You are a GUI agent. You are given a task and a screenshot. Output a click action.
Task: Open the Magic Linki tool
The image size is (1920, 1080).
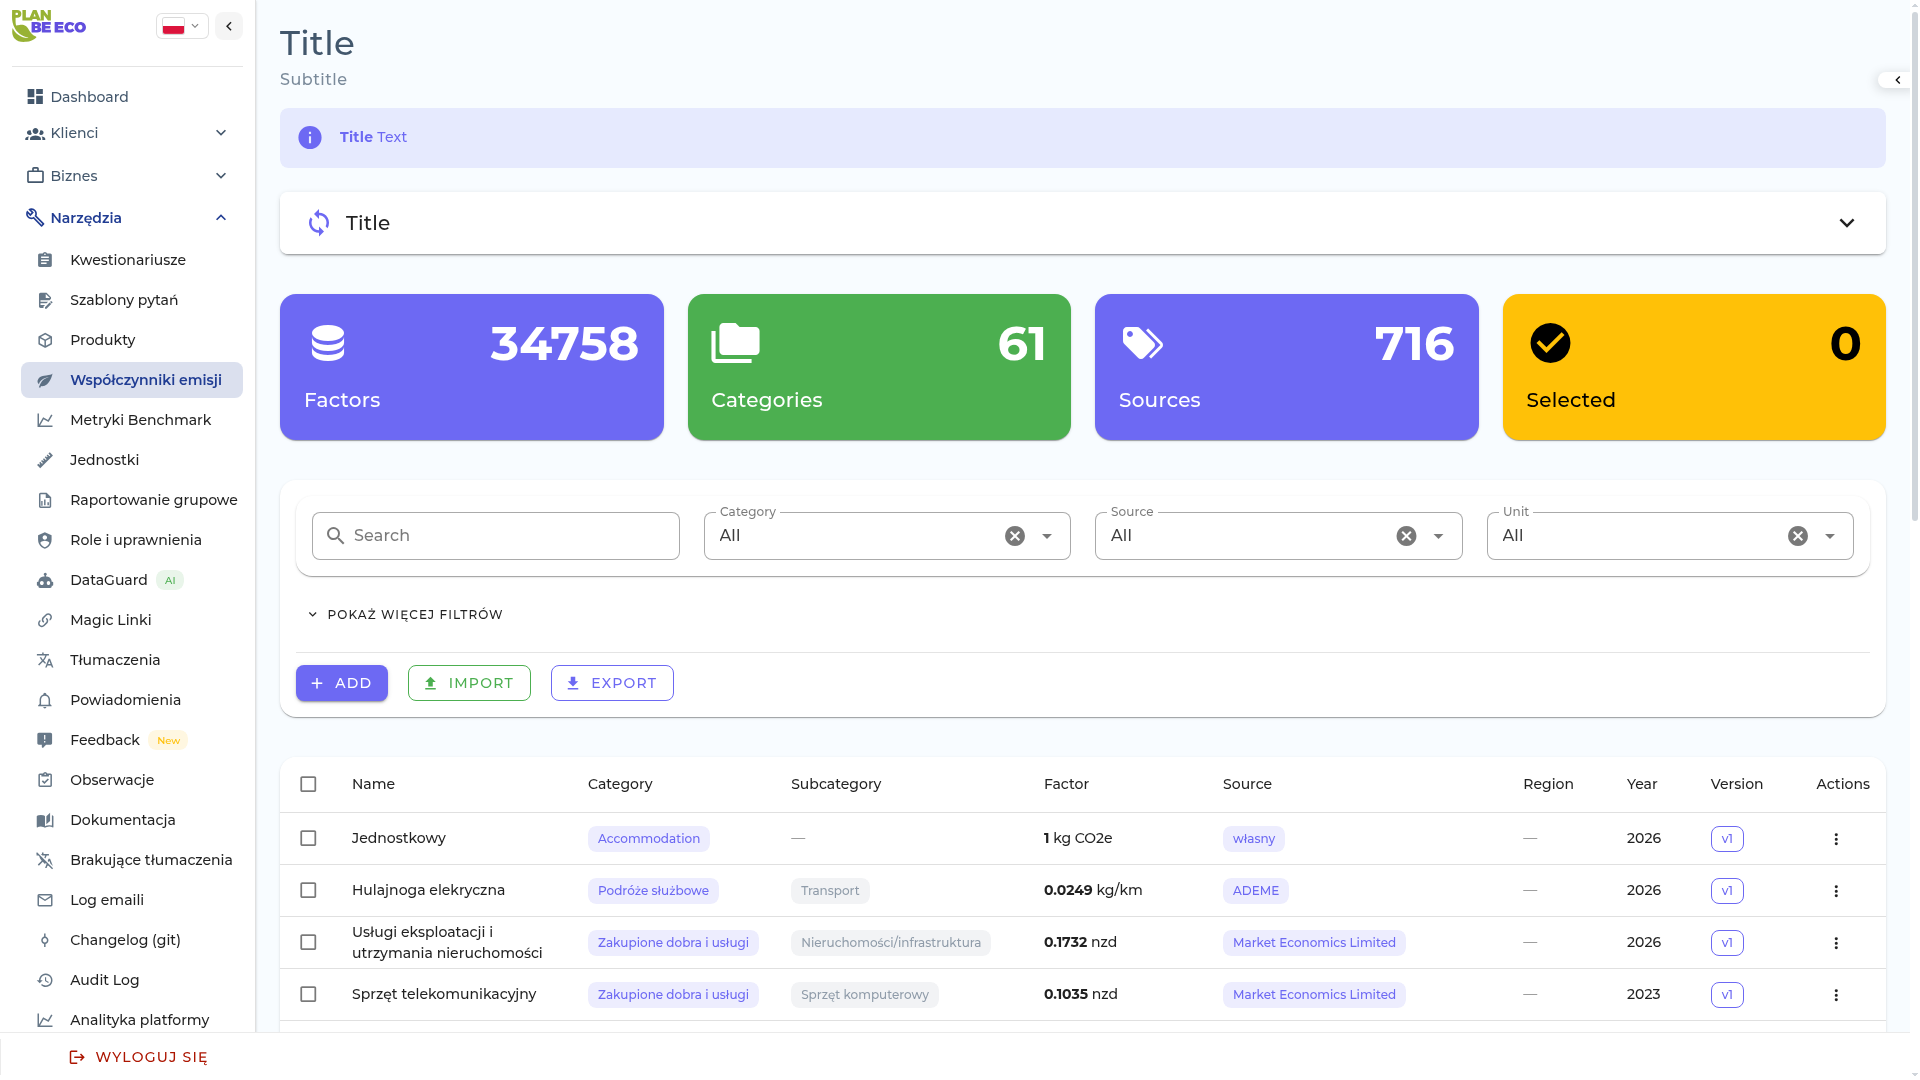point(110,620)
